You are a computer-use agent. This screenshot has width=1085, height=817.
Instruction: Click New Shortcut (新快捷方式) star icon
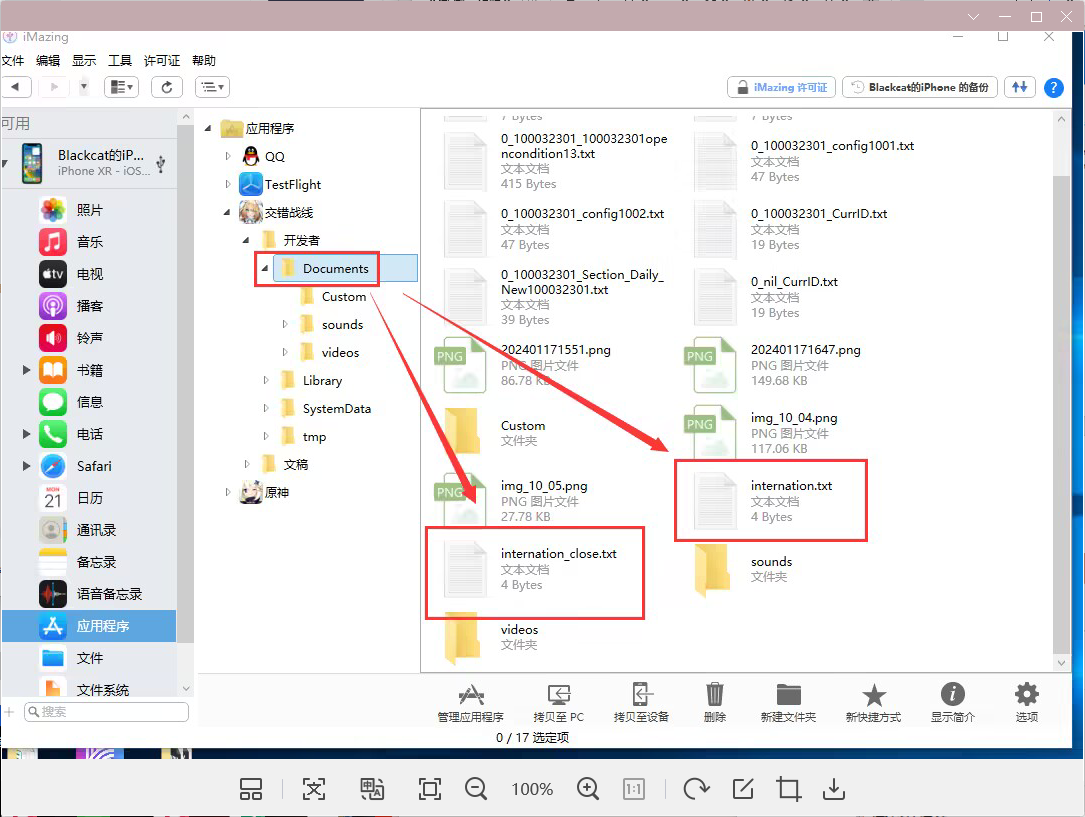[x=873, y=695]
